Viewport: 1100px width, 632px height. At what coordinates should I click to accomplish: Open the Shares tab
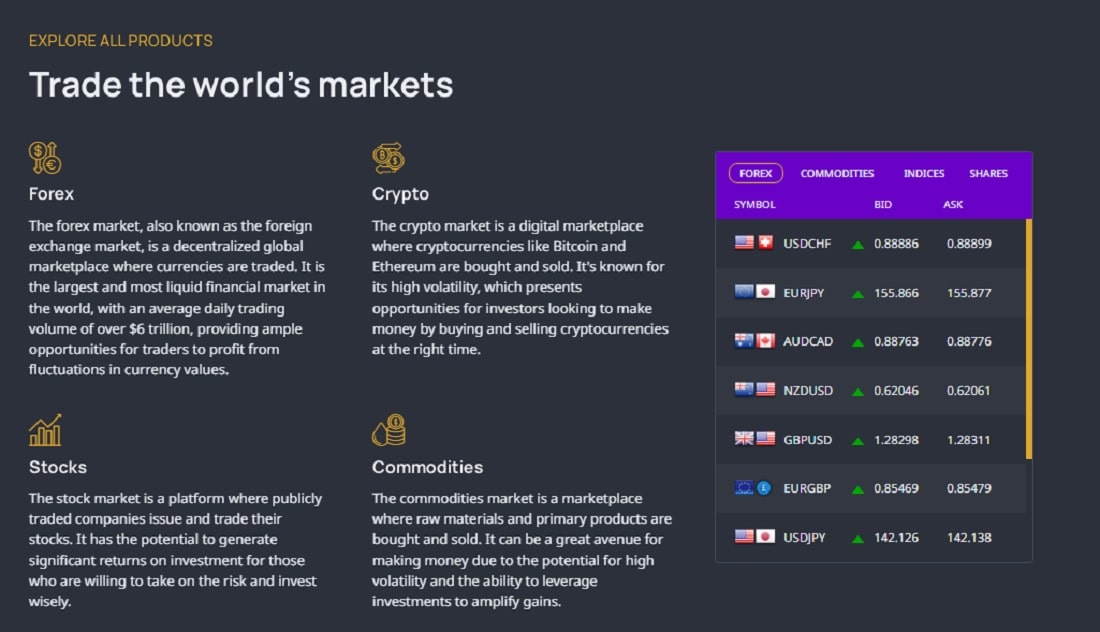(x=988, y=173)
